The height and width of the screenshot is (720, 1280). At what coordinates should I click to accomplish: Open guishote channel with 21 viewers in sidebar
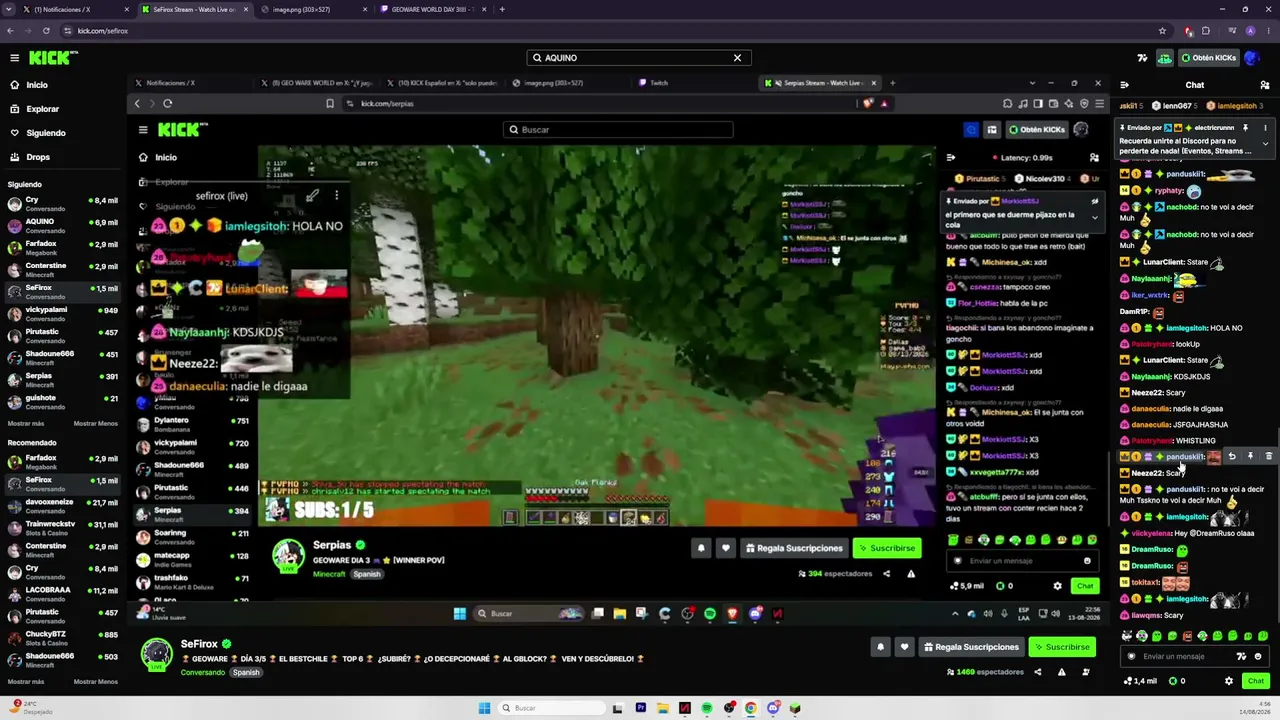click(x=63, y=401)
